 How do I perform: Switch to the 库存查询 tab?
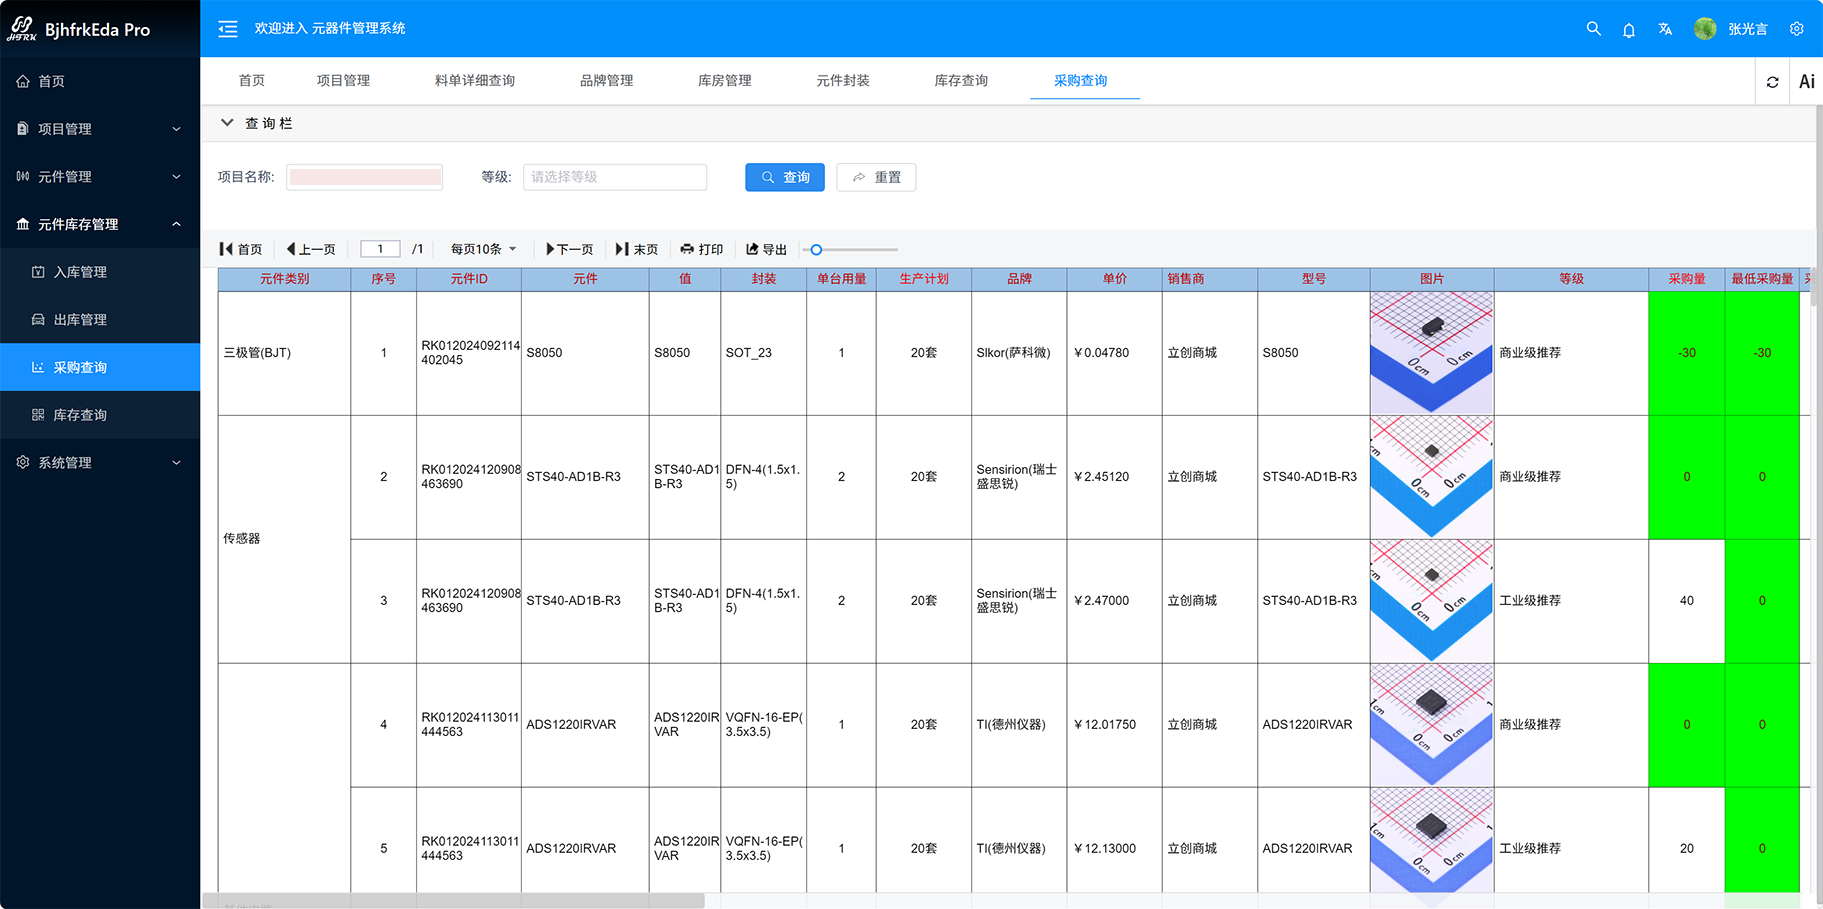(961, 81)
